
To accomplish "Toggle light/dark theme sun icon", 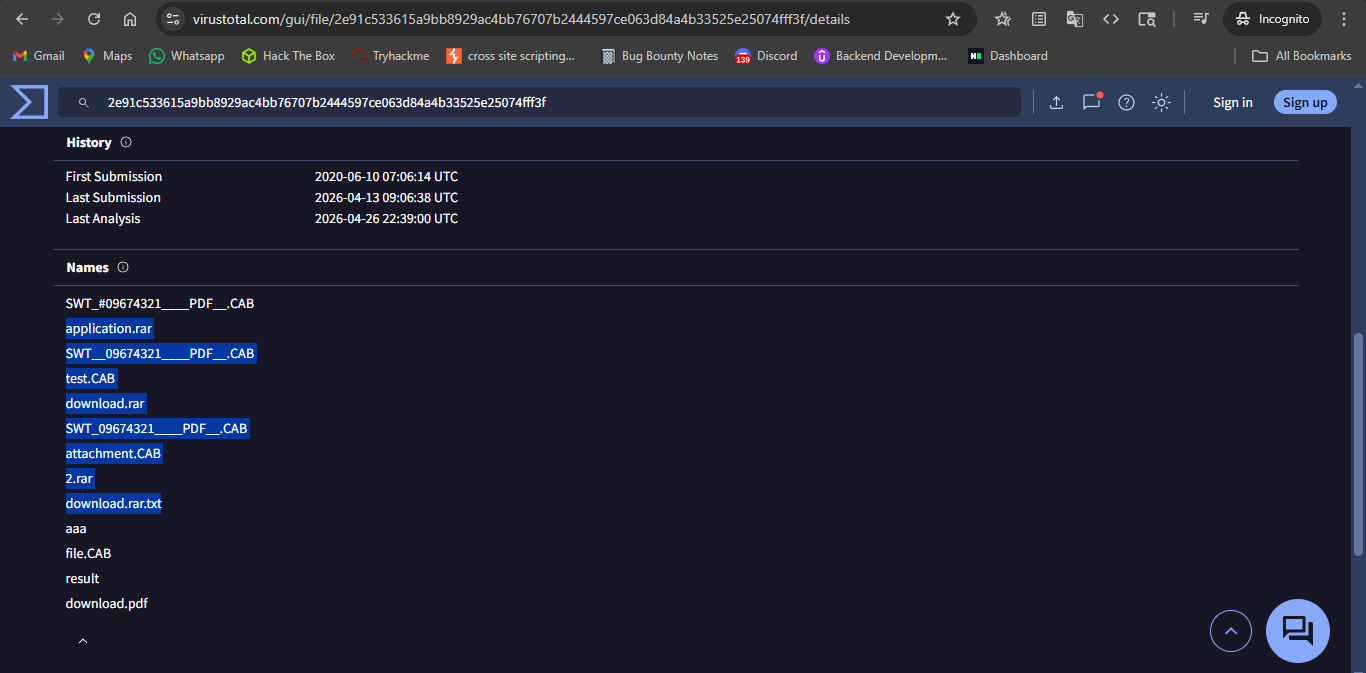I will tap(1161, 102).
